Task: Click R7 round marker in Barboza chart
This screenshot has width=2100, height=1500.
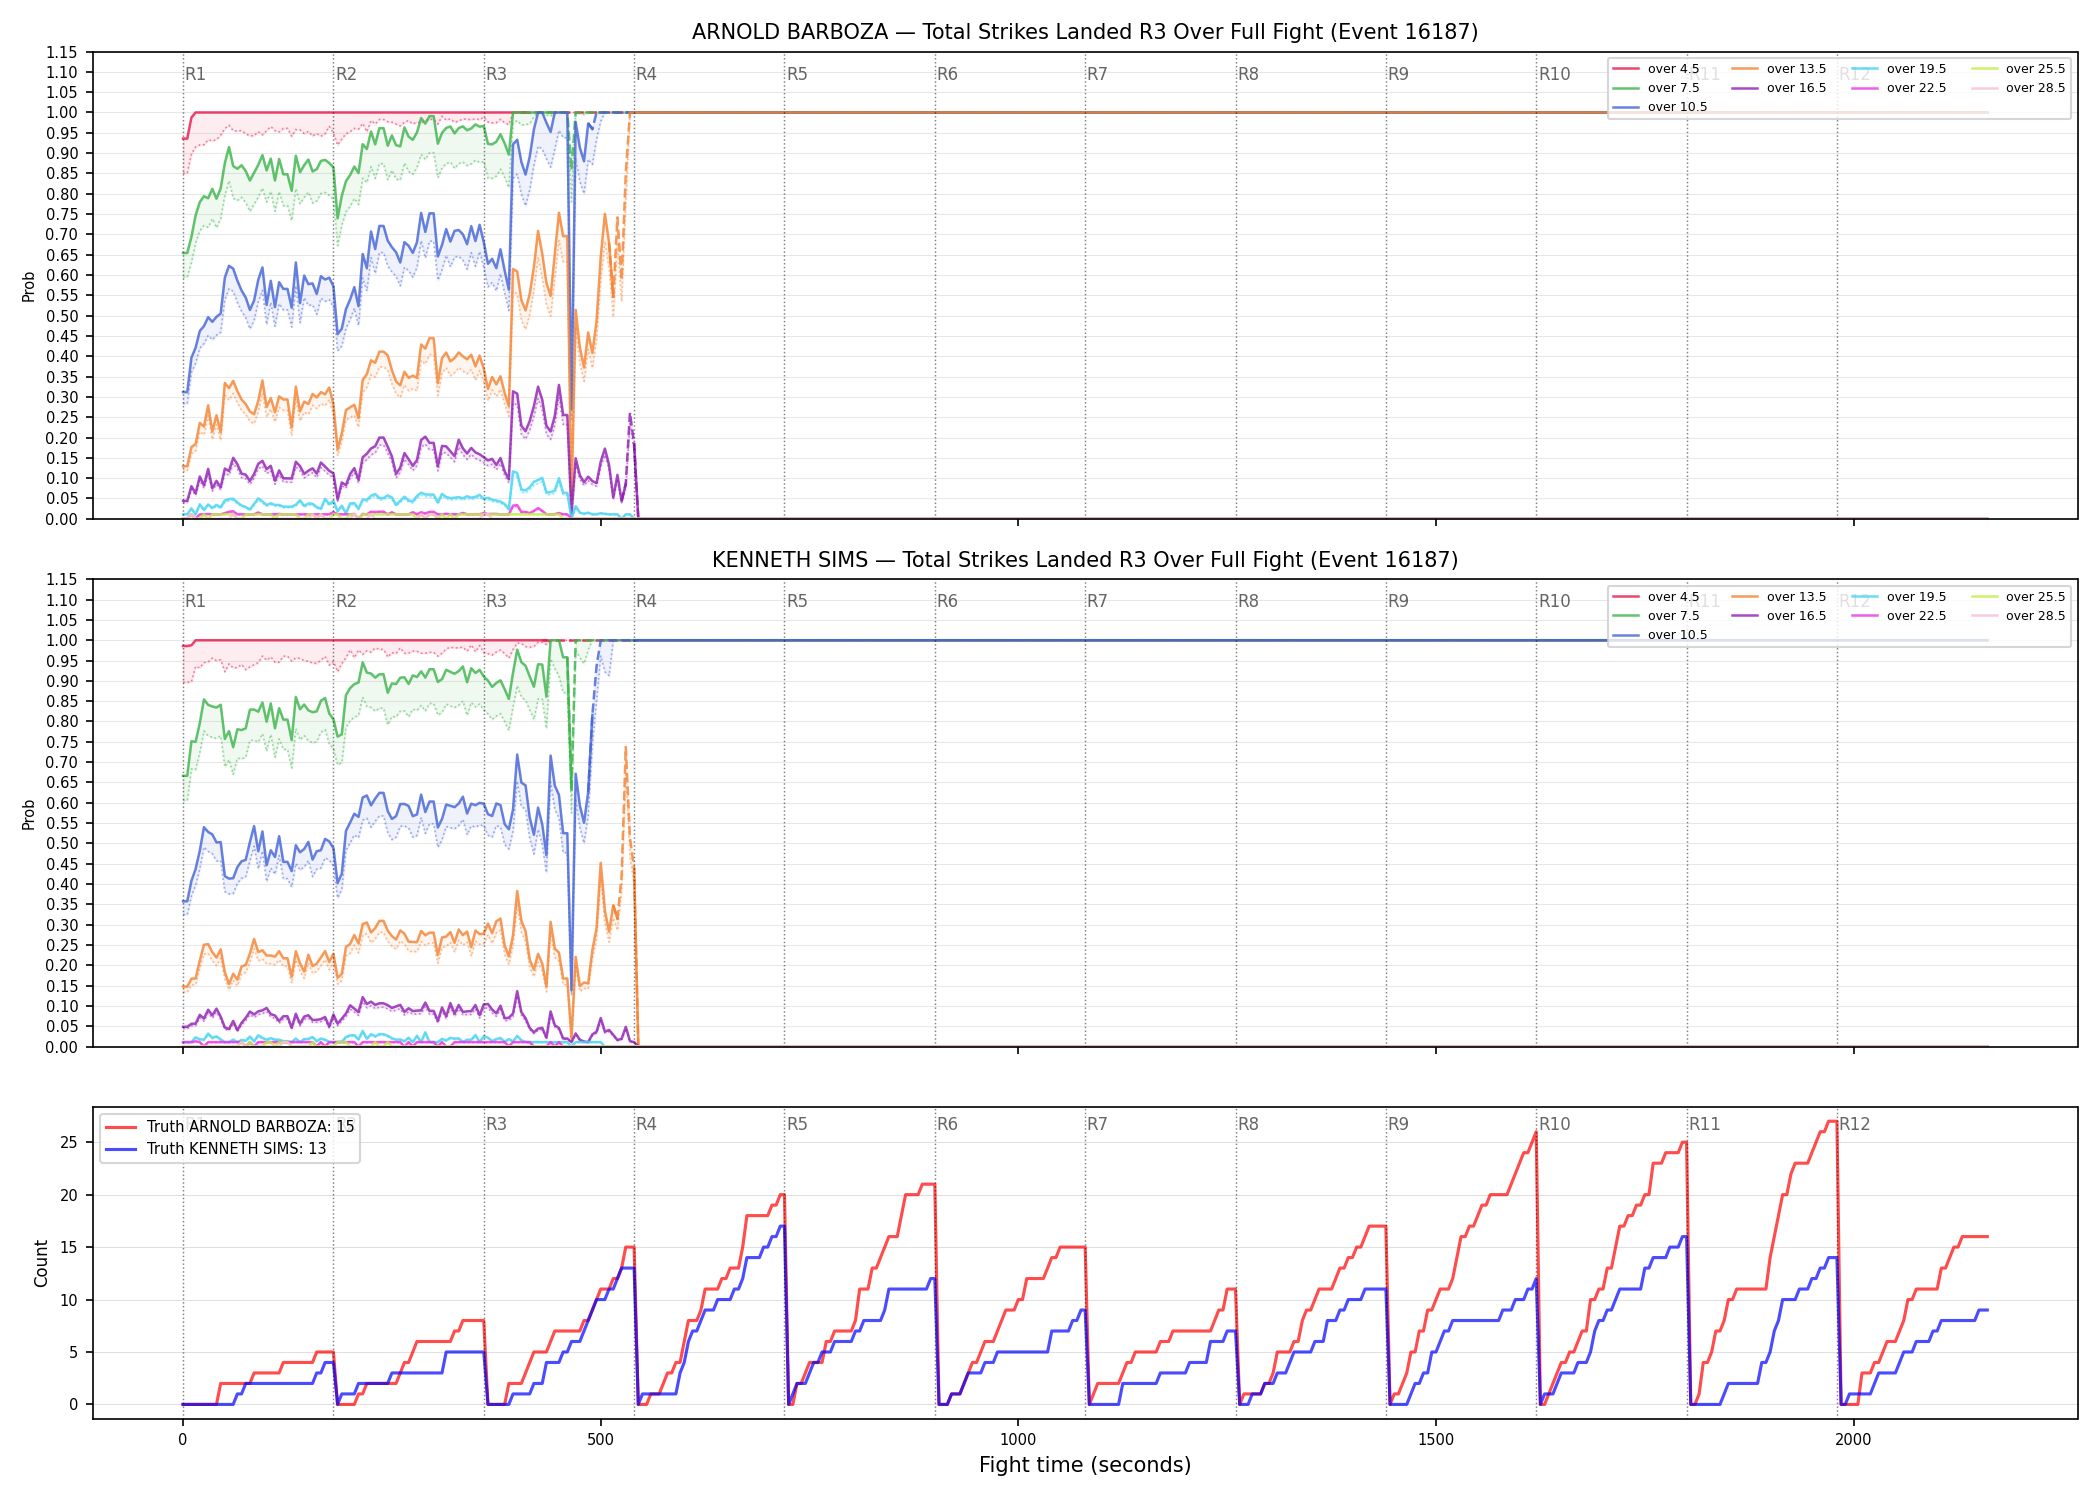Action: click(1097, 74)
